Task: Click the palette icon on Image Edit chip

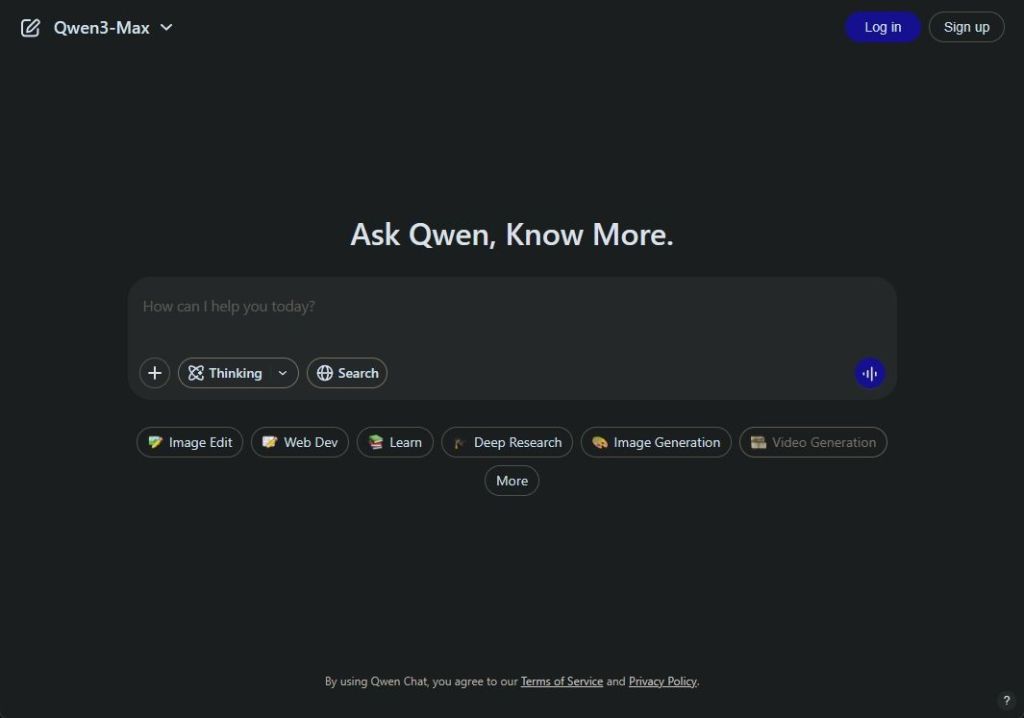Action: coord(157,442)
